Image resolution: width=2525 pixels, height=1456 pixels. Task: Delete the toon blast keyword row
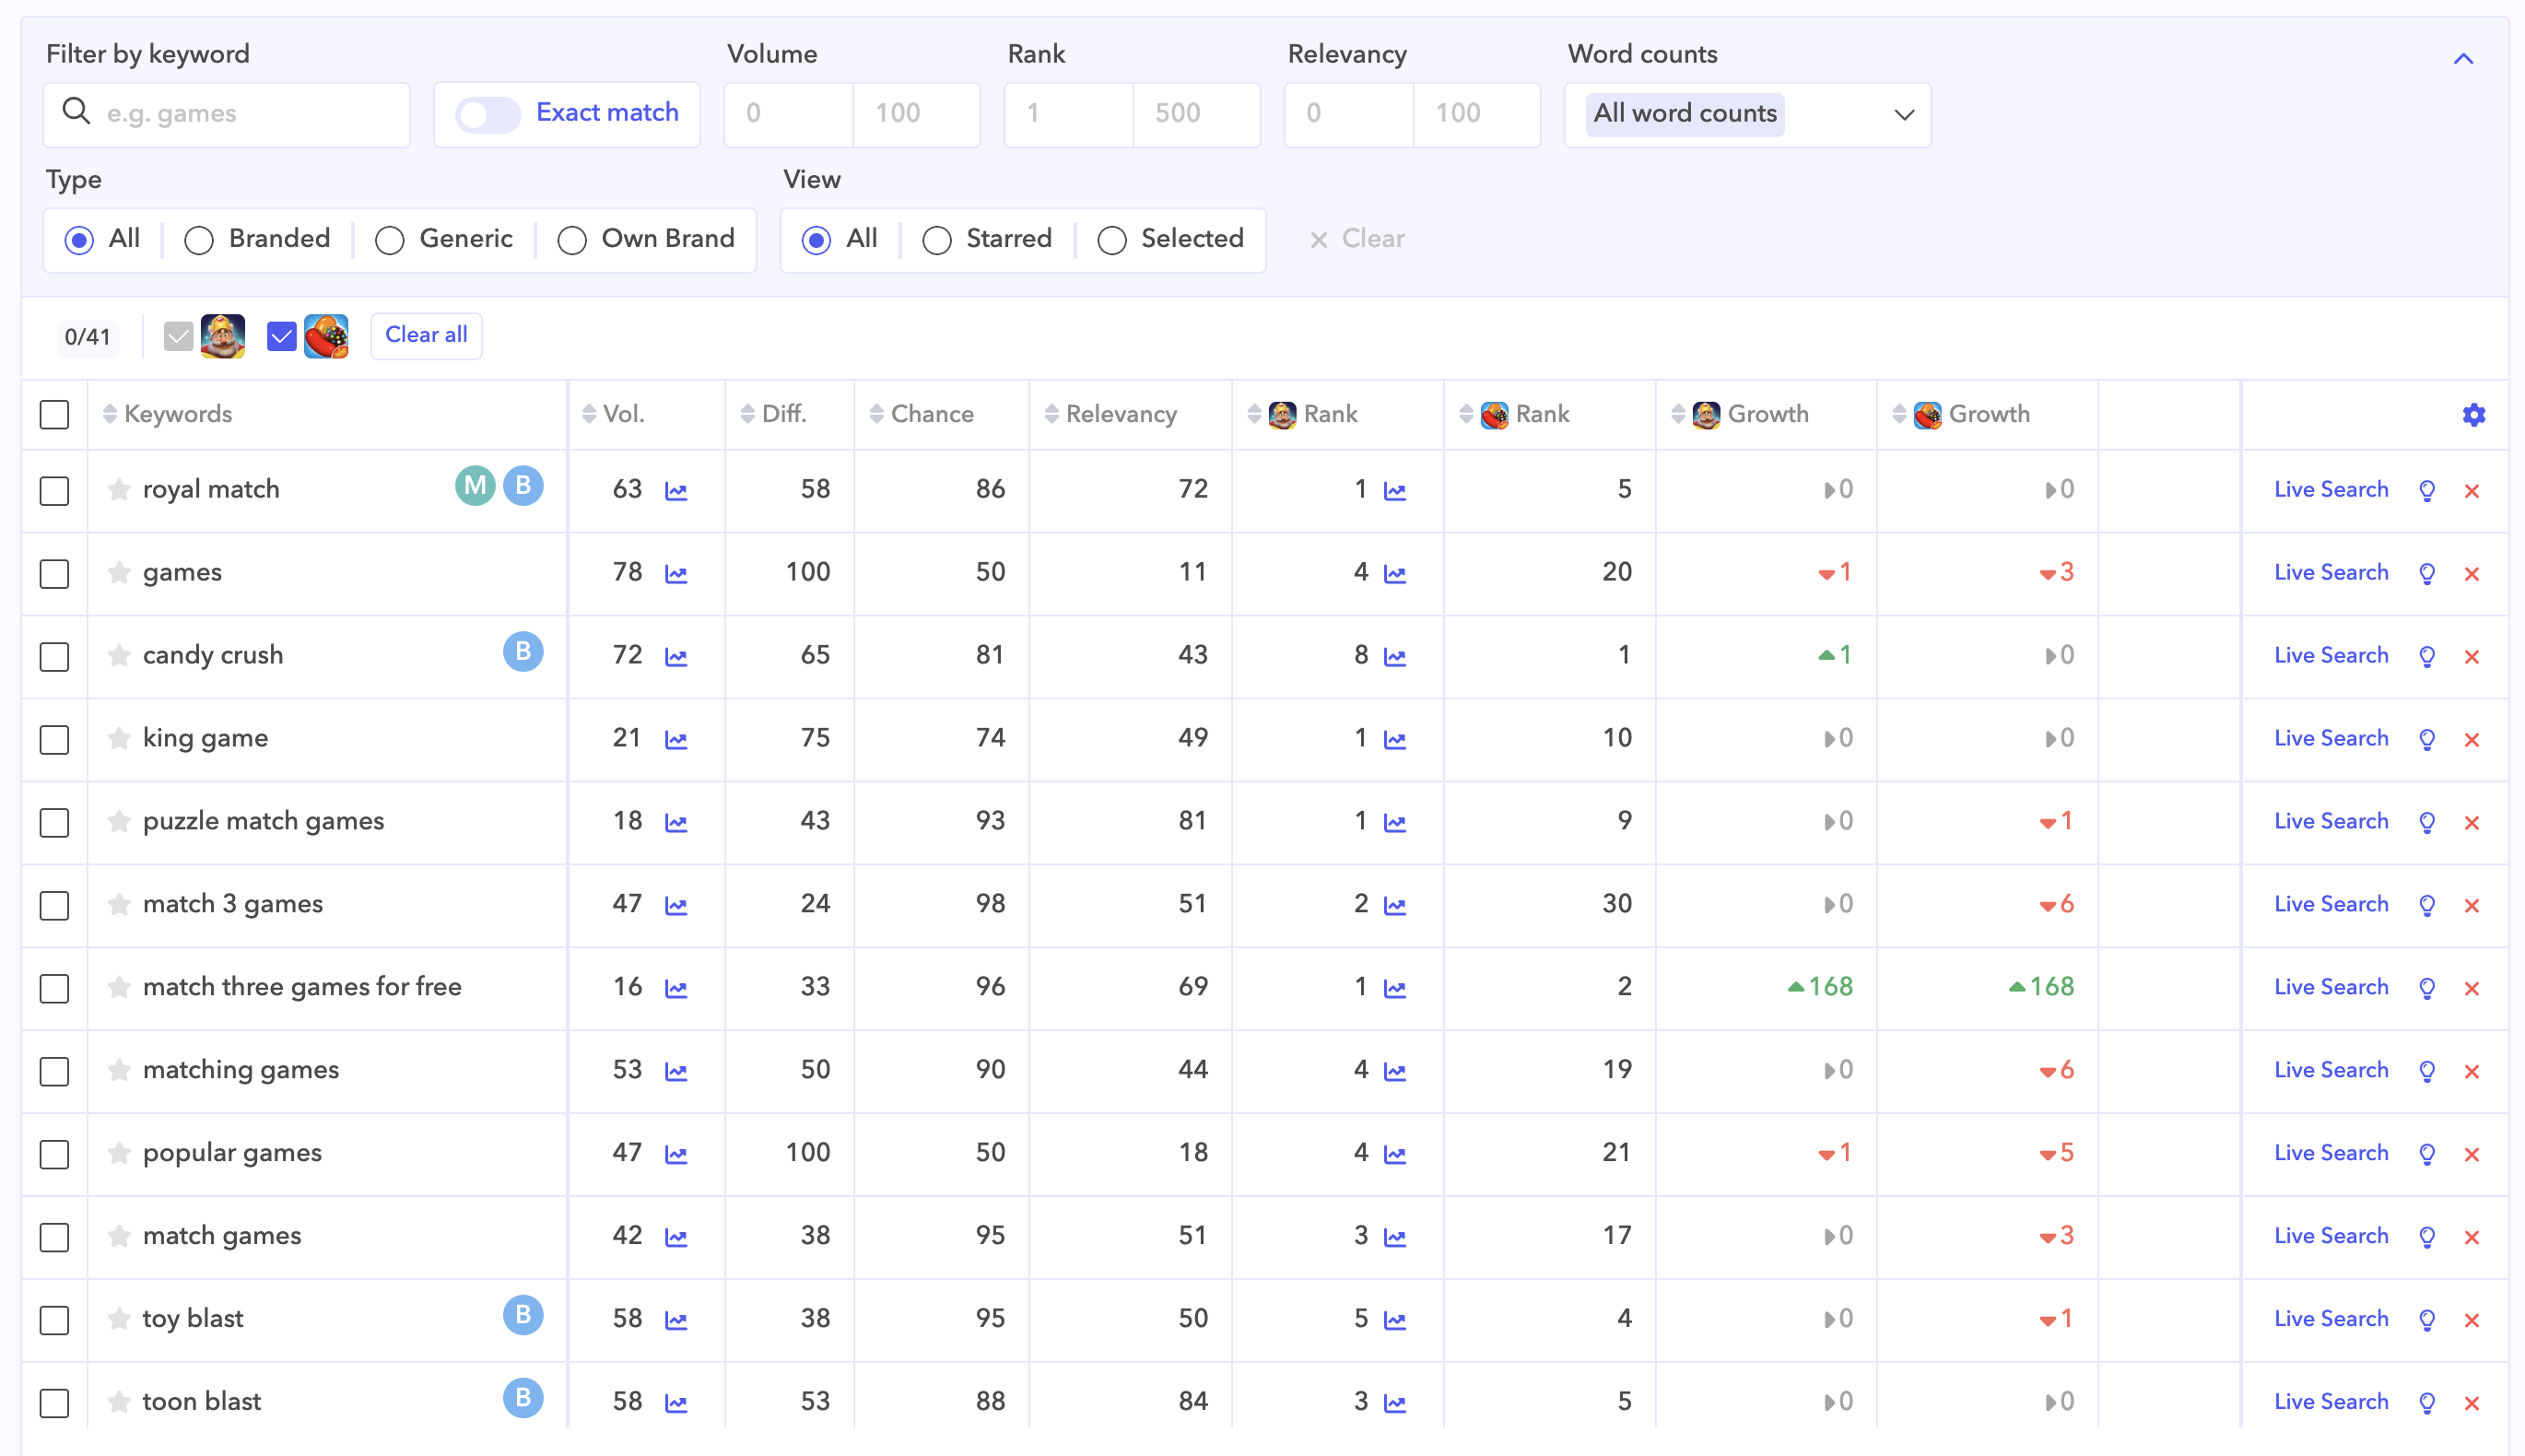coord(2472,1403)
